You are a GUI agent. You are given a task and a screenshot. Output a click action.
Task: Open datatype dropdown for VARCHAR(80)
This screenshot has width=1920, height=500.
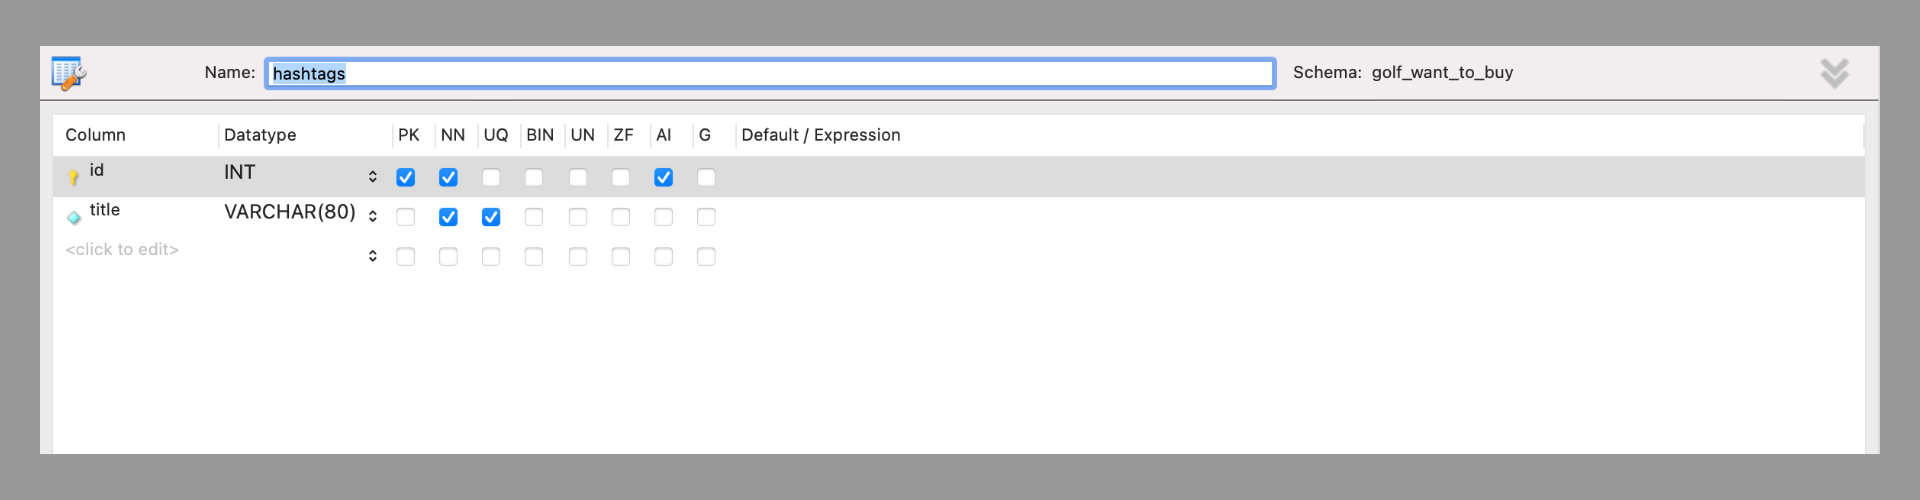click(372, 216)
